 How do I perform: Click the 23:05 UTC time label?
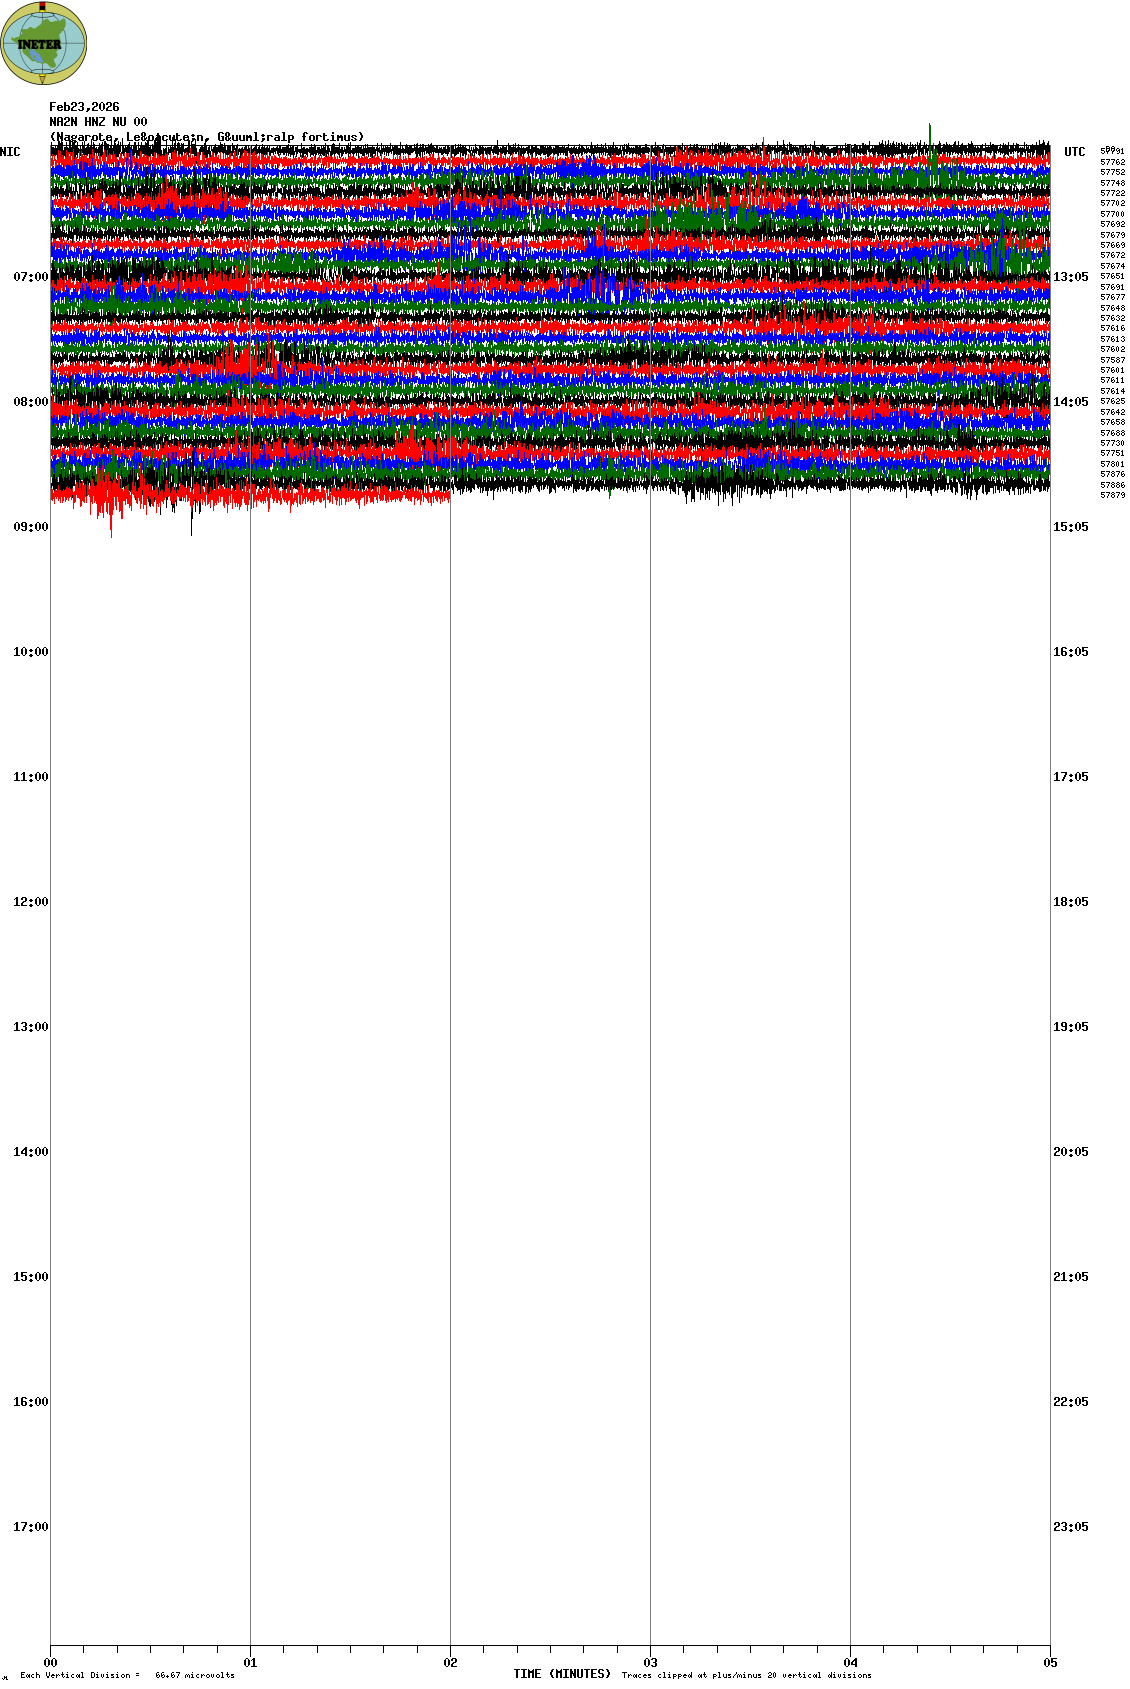(x=1070, y=1527)
